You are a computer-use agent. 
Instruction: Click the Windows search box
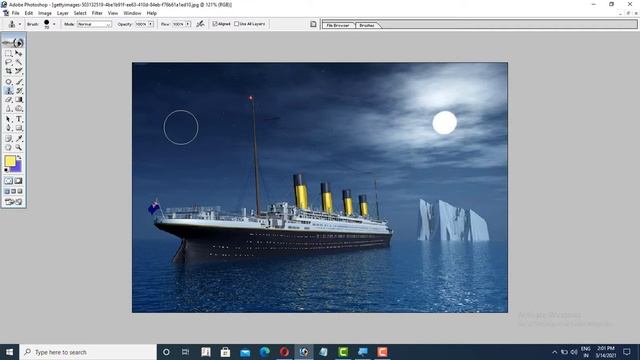click(x=88, y=352)
